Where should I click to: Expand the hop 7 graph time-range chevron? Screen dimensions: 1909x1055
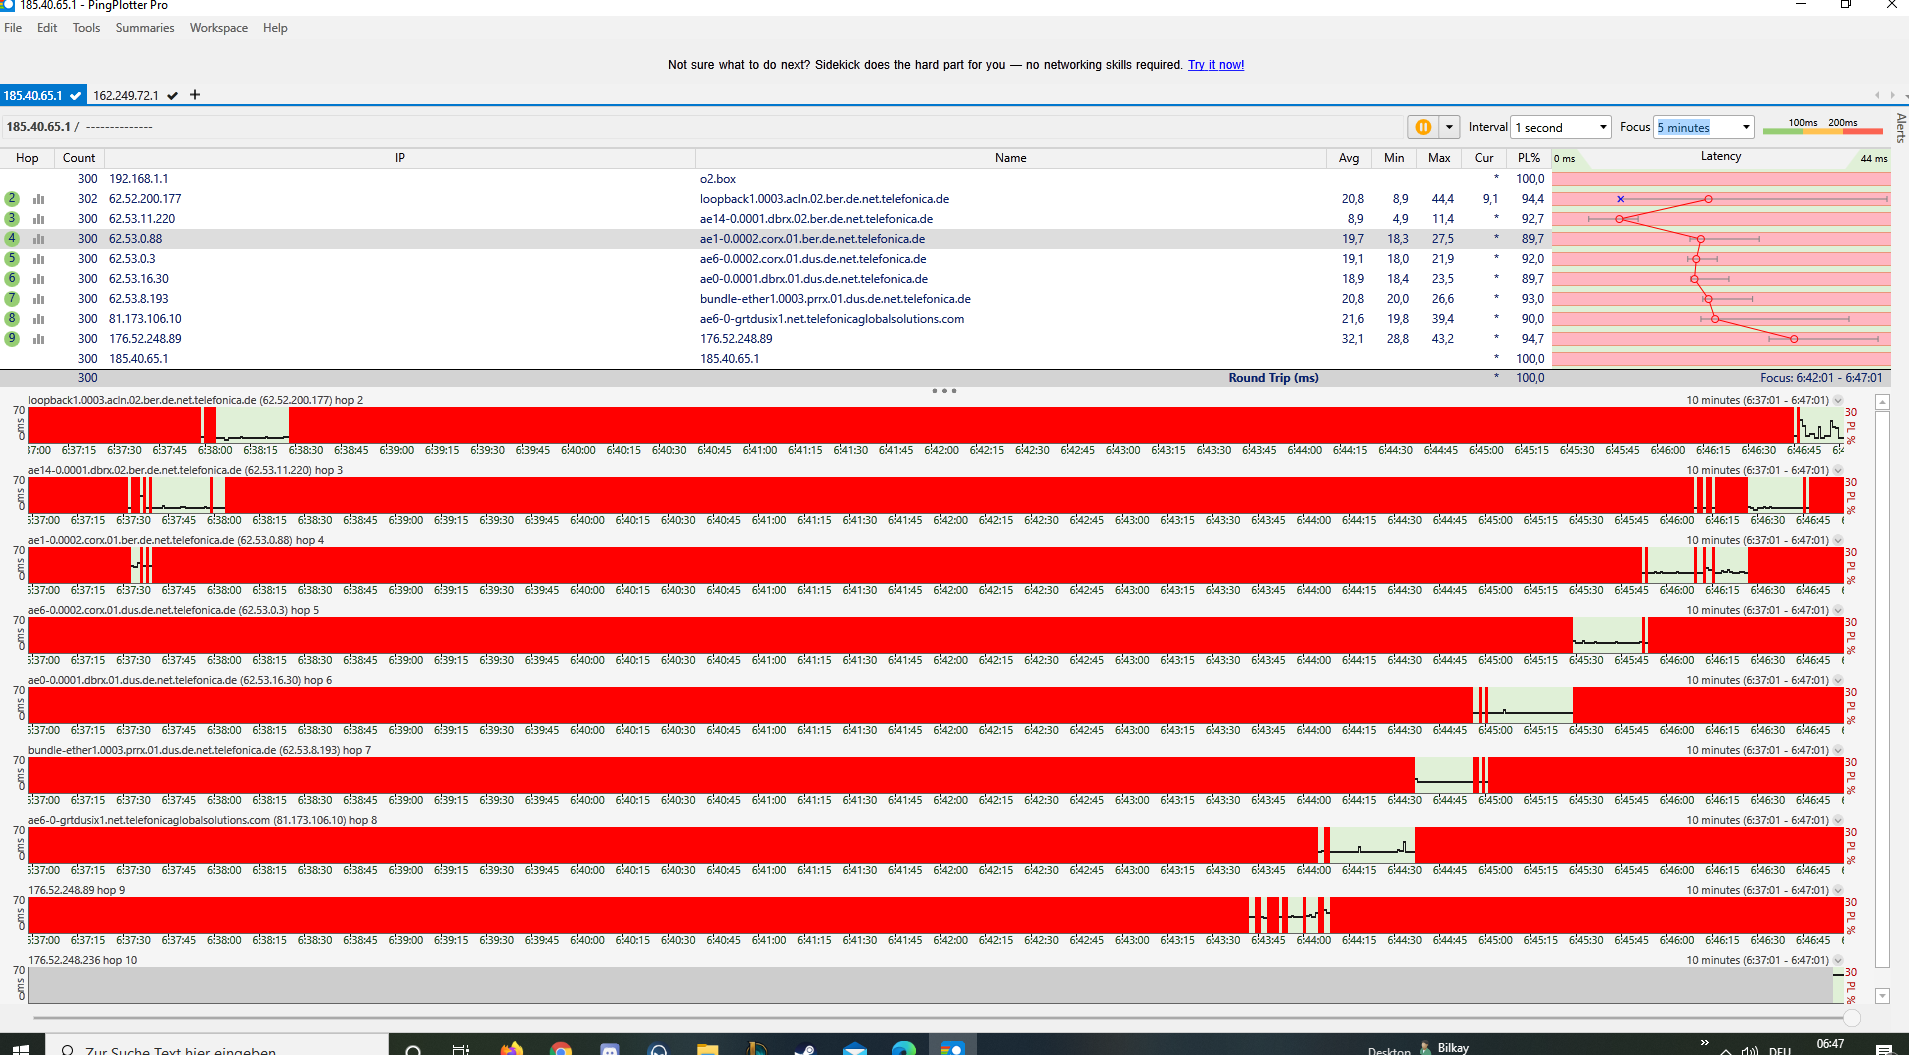1838,750
